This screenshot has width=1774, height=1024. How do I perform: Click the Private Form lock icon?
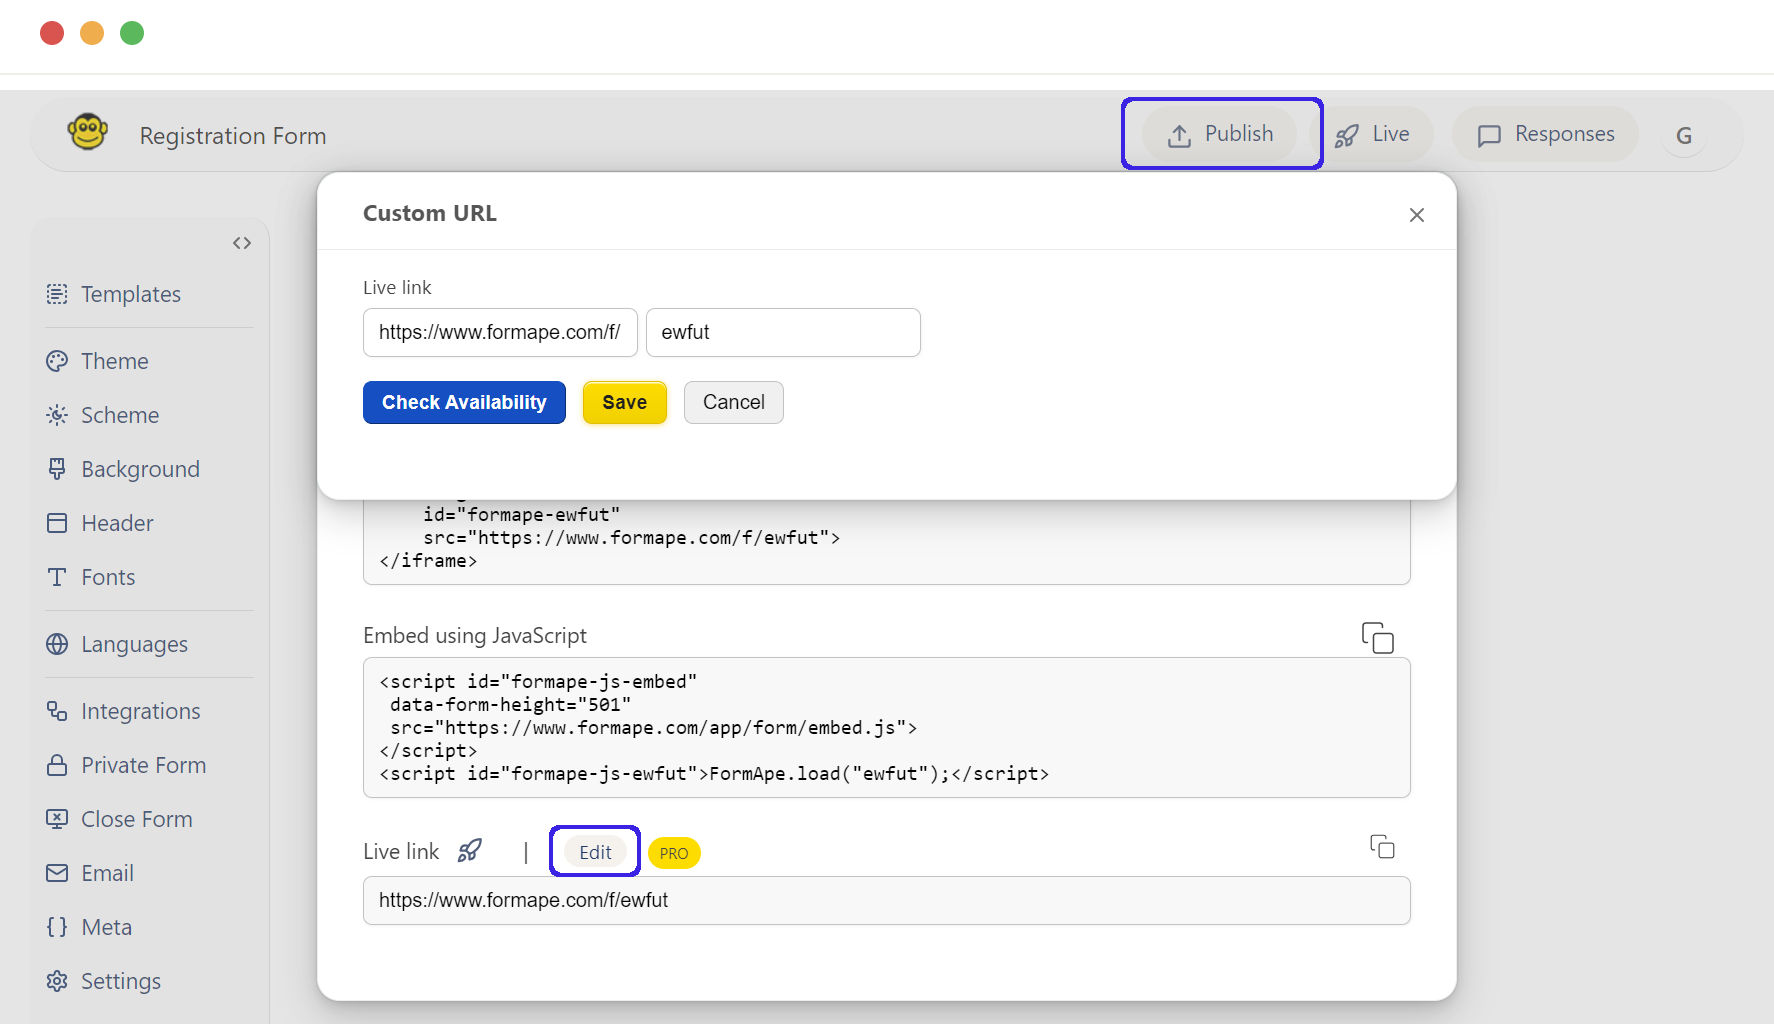(57, 765)
